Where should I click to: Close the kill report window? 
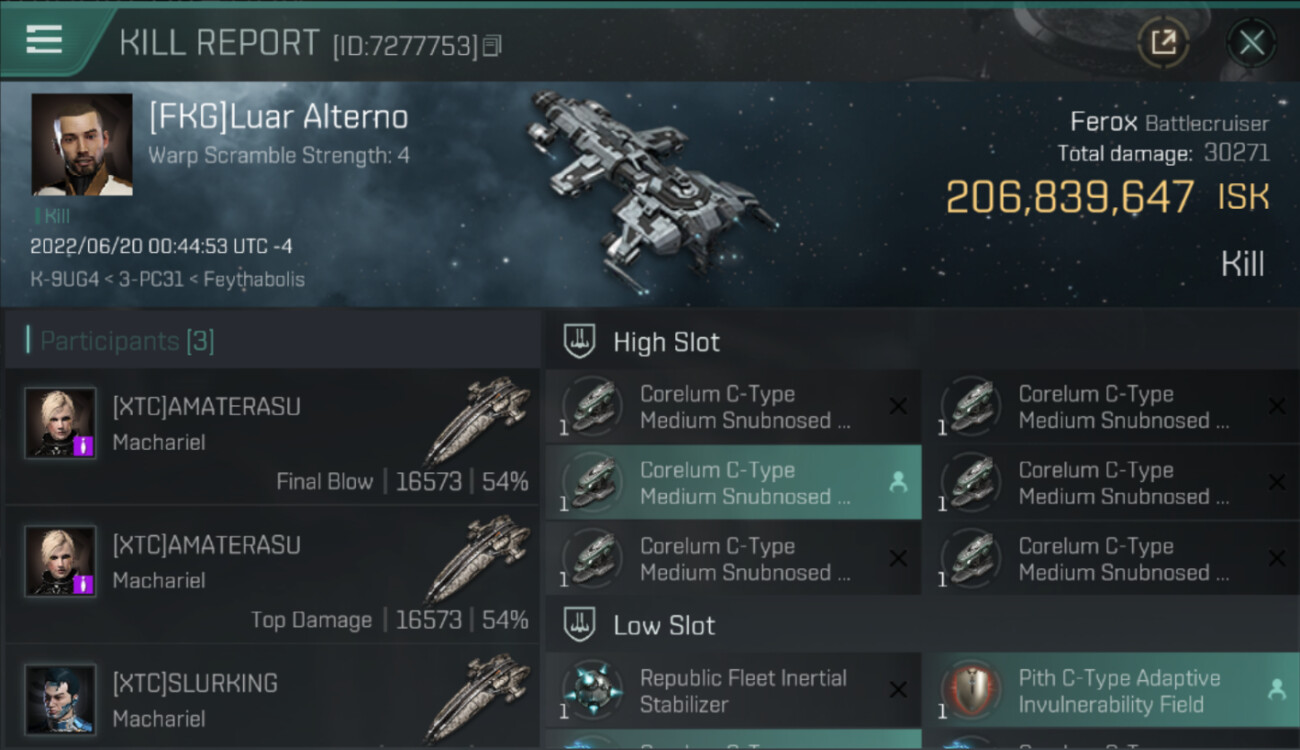(1251, 42)
